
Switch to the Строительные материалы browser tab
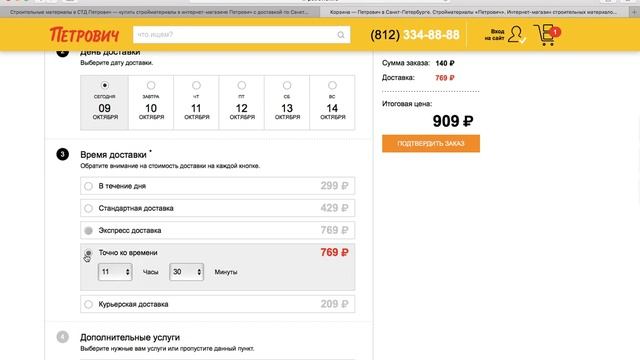click(x=159, y=12)
